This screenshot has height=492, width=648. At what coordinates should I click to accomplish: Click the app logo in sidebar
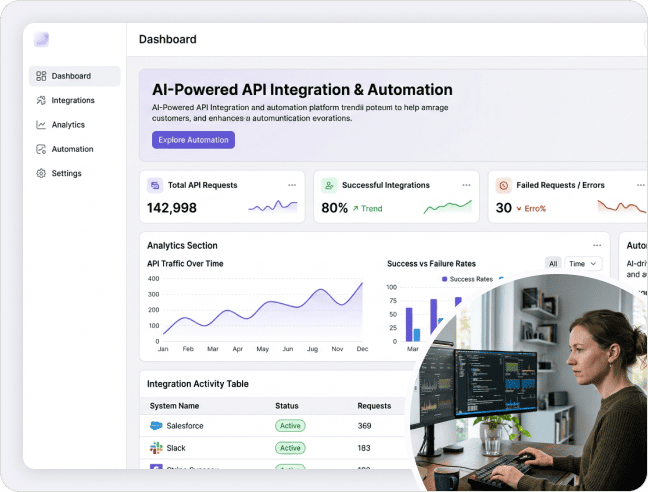[x=41, y=40]
